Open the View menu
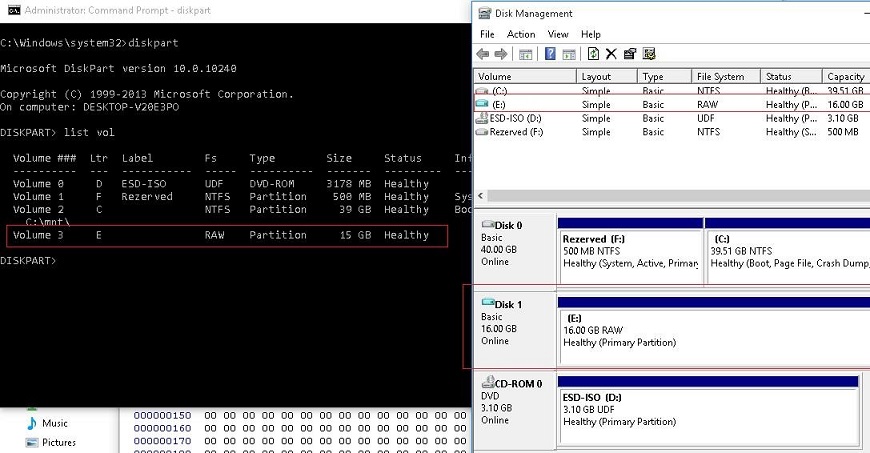Image resolution: width=870 pixels, height=453 pixels. [558, 34]
